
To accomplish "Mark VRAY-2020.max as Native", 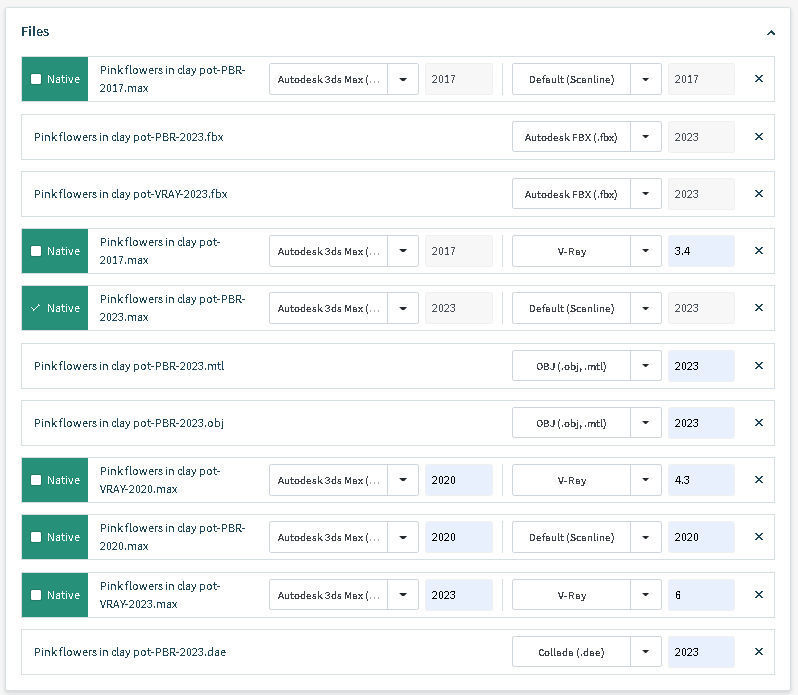I will pyautogui.click(x=37, y=480).
